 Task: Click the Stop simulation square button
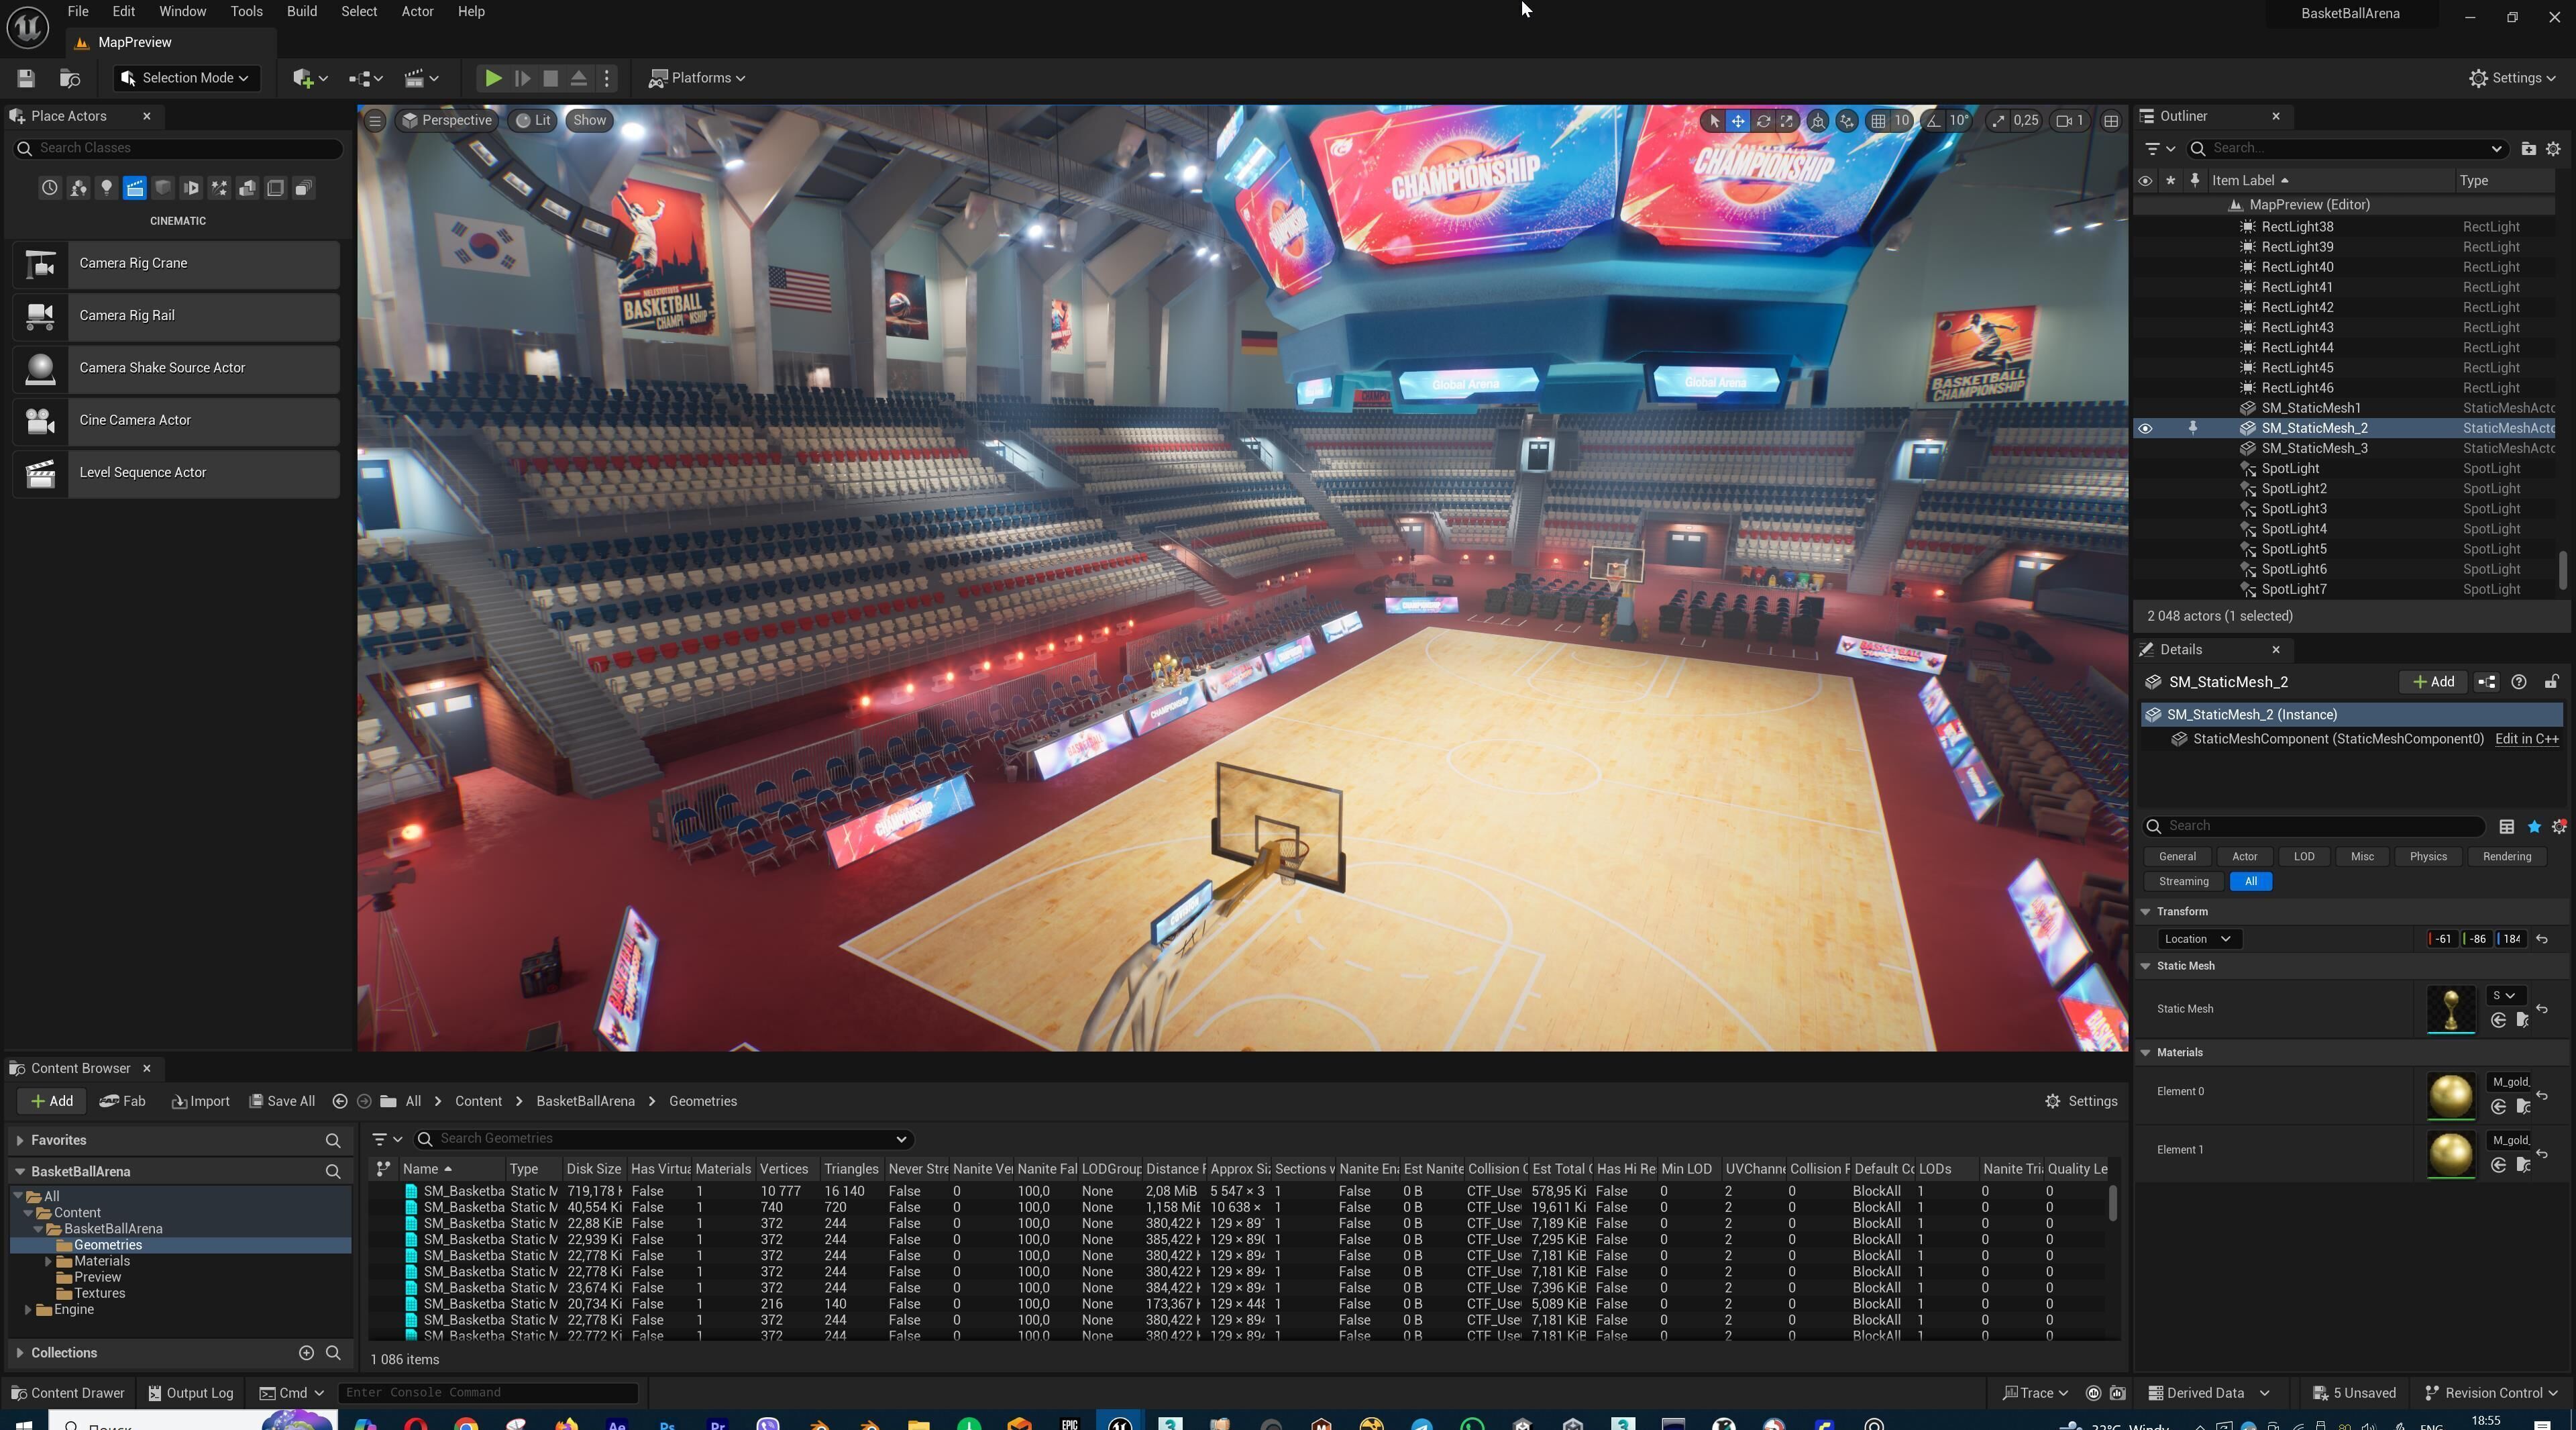point(550,78)
